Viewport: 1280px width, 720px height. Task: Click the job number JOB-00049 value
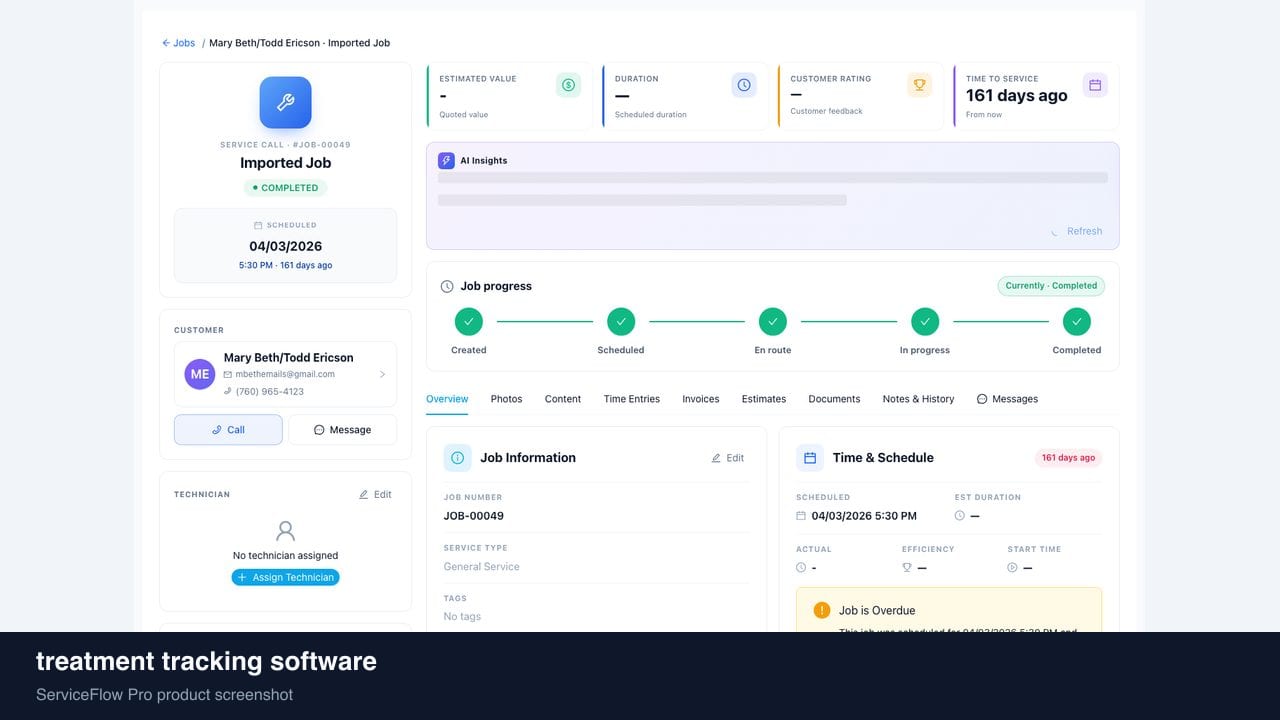pos(474,516)
